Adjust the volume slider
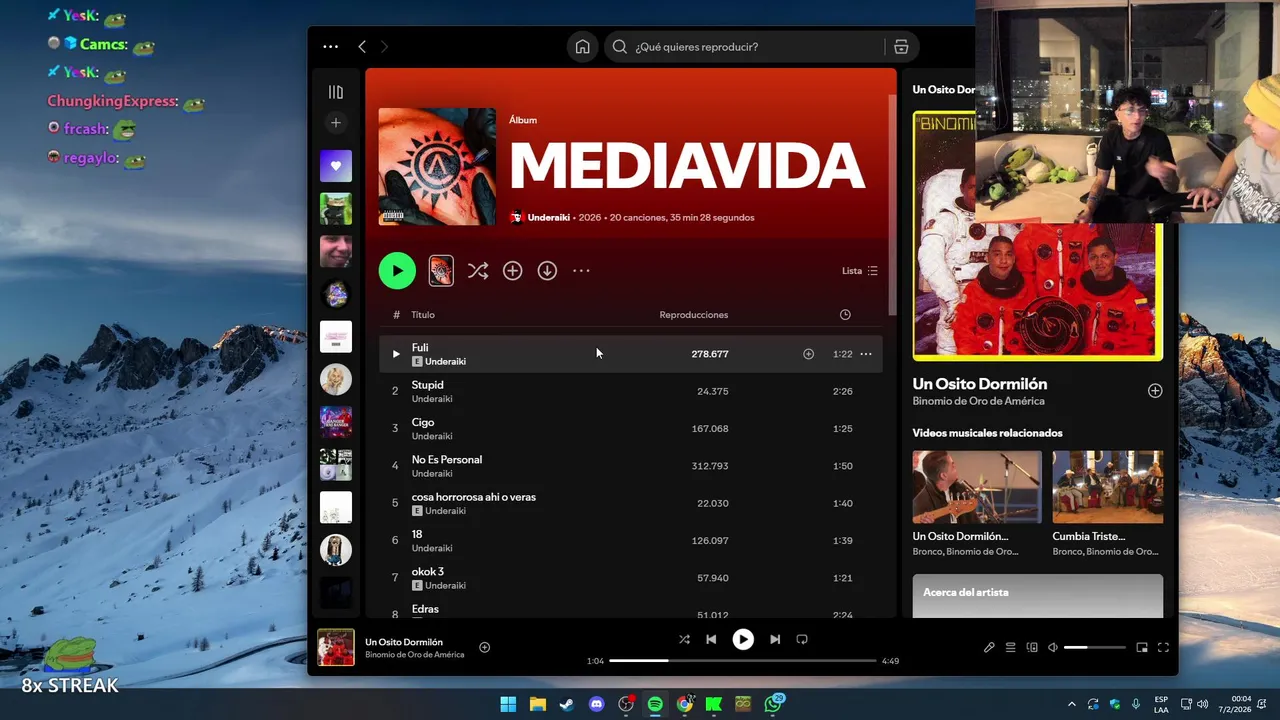Image resolution: width=1280 pixels, height=720 pixels. tap(1093, 647)
